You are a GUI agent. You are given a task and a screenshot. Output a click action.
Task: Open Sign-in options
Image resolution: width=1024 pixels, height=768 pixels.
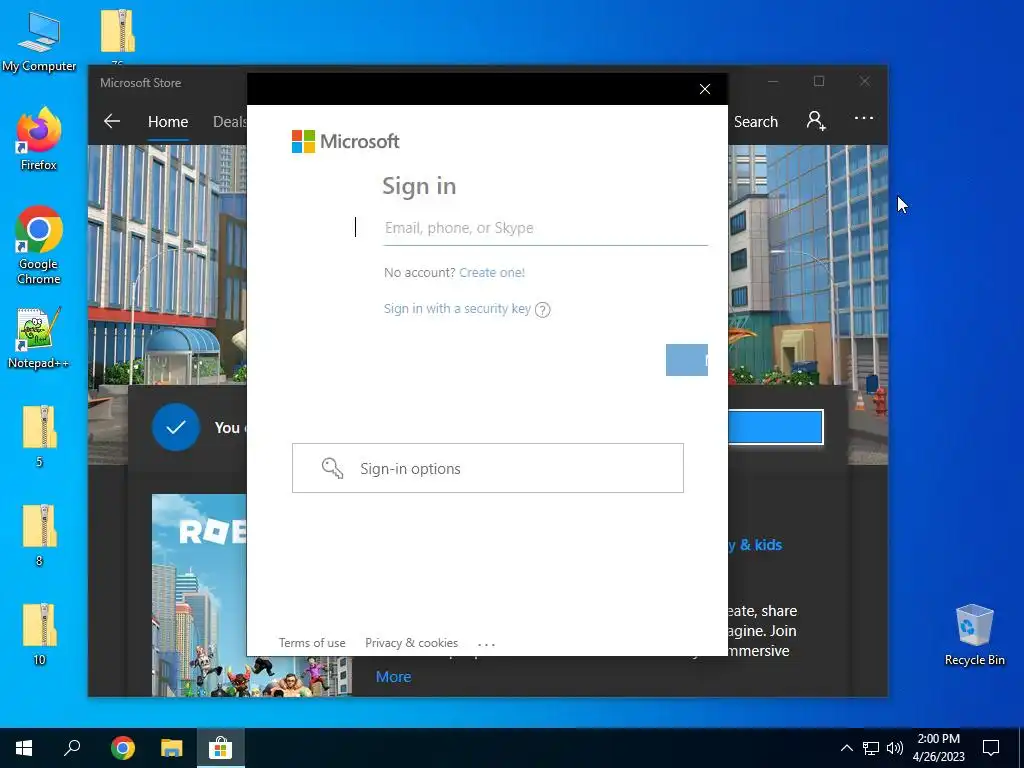point(488,468)
